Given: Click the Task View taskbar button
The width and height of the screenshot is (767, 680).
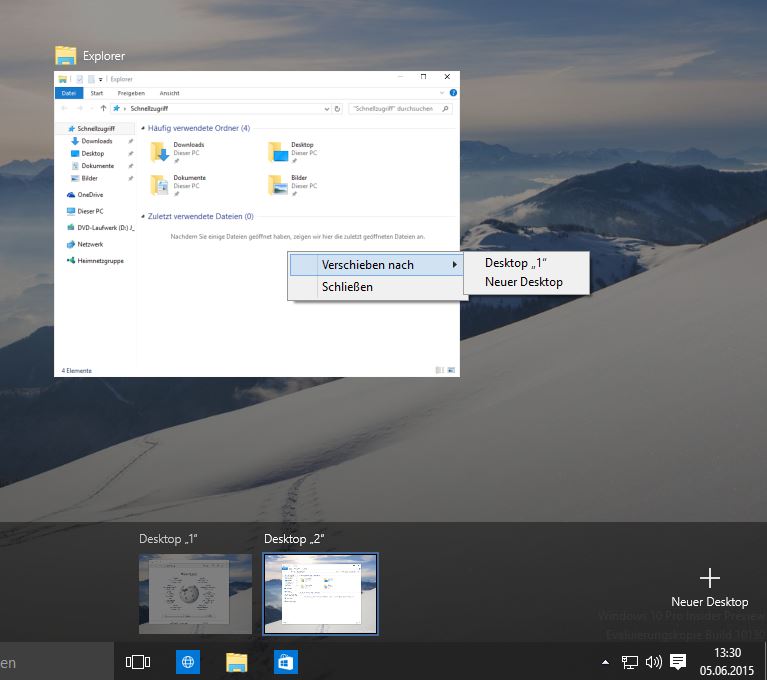Looking at the screenshot, I should 138,662.
